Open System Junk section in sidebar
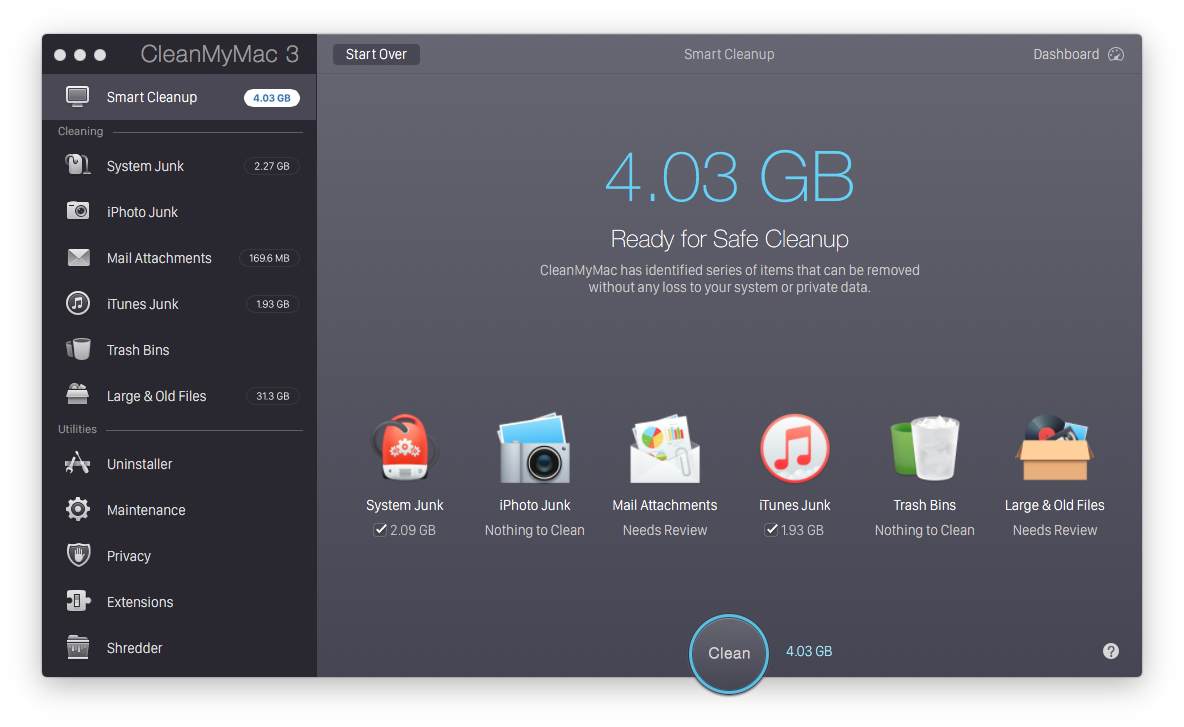This screenshot has width=1184, height=727. tap(180, 165)
